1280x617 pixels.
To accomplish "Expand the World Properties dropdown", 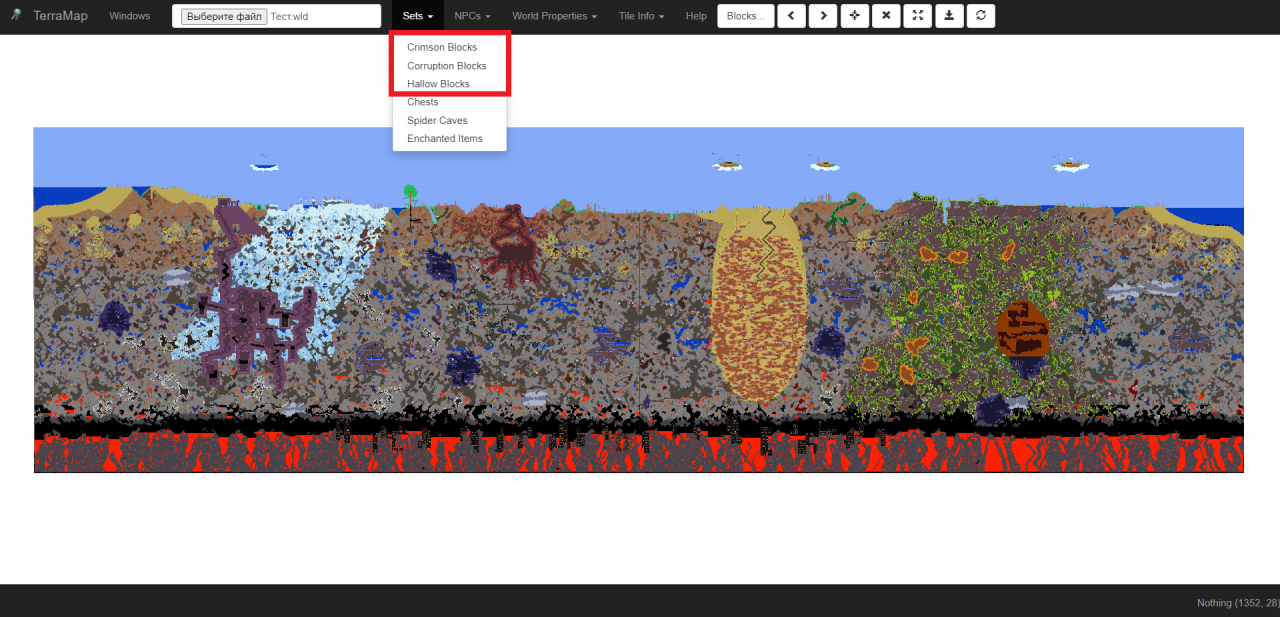I will tap(555, 16).
